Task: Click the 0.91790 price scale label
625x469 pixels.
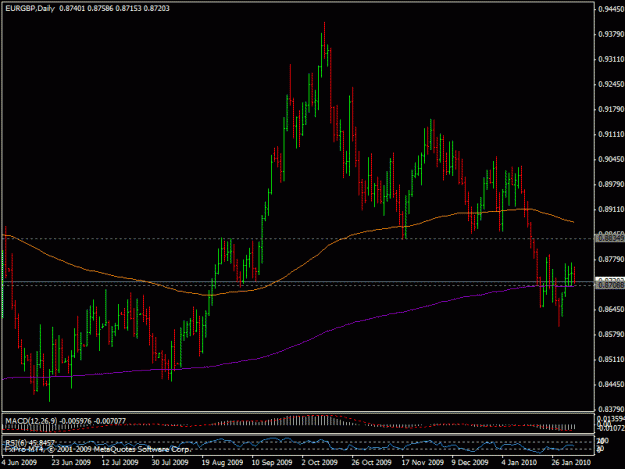Action: (x=611, y=109)
